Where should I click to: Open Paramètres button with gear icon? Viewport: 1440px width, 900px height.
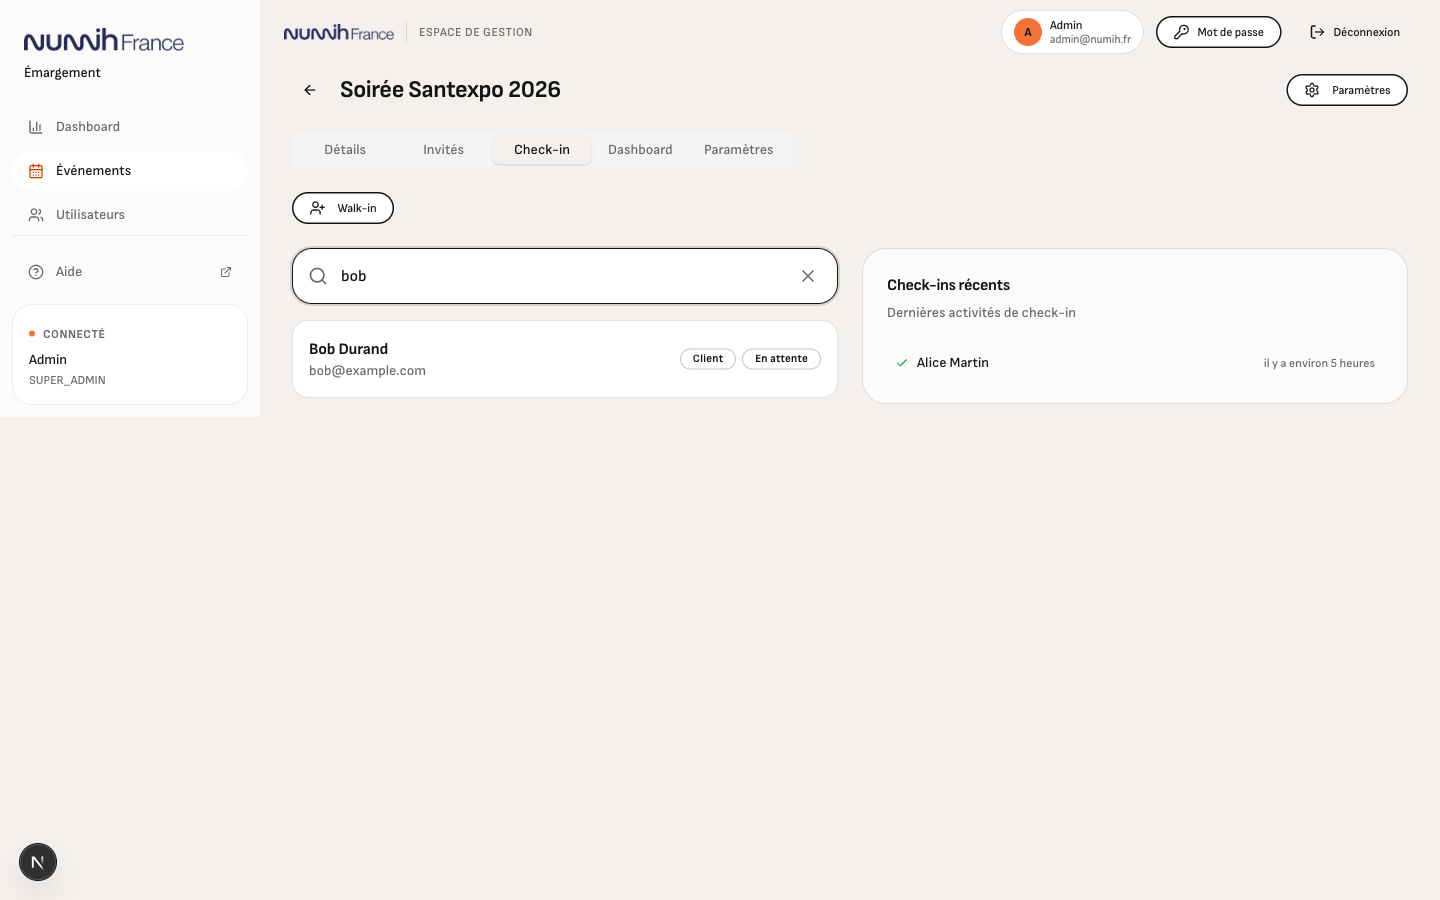[x=1347, y=90]
